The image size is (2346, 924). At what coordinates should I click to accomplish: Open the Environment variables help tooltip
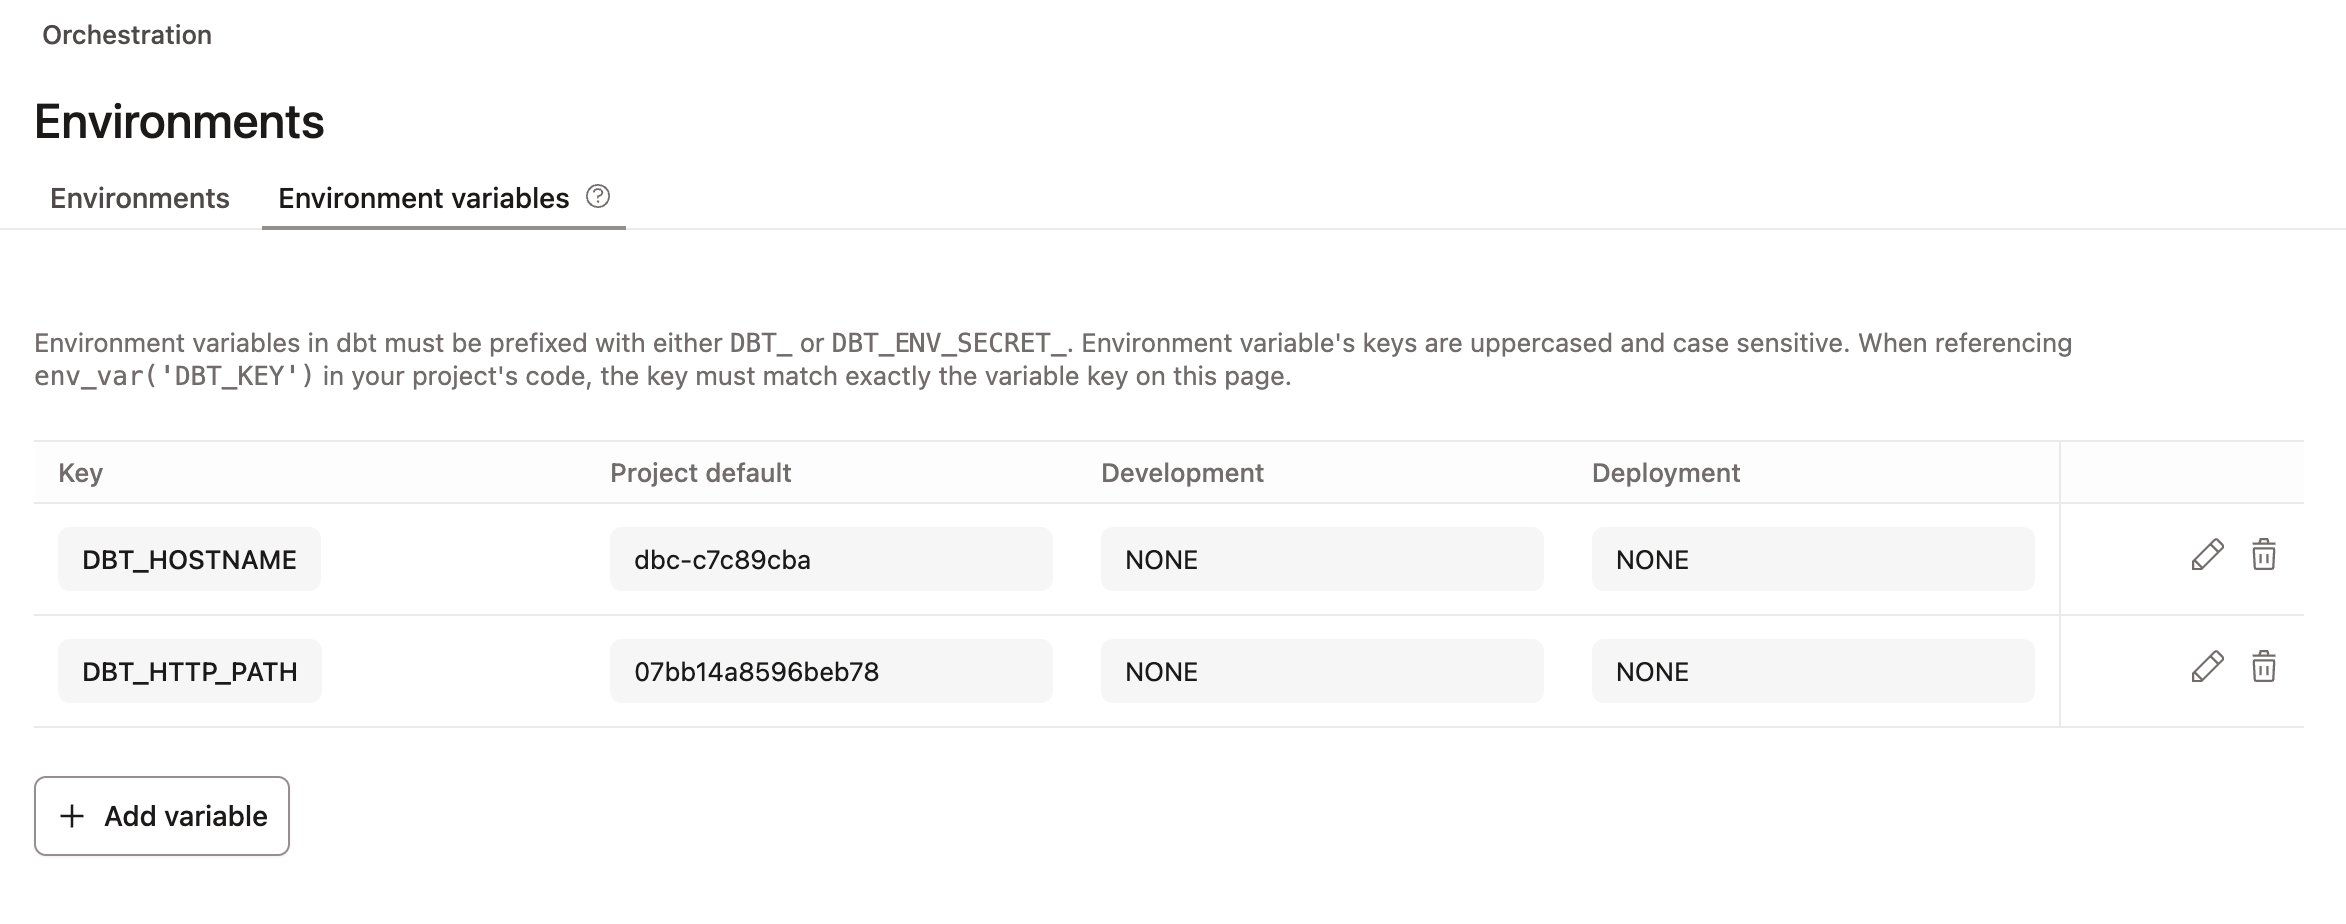598,198
